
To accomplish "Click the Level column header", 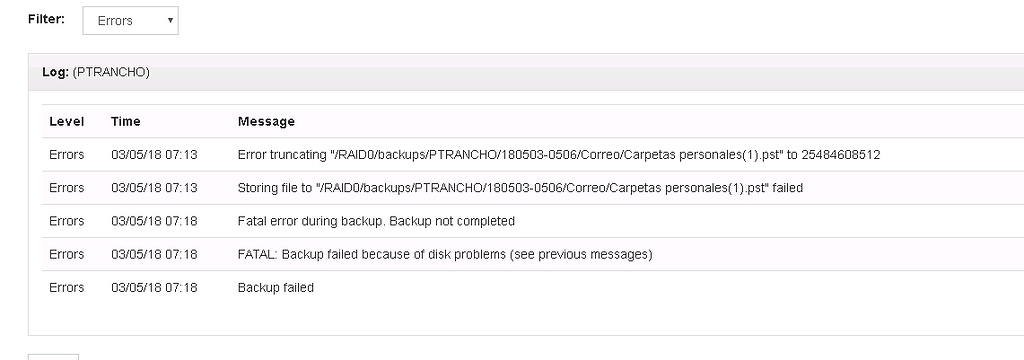I will pos(67,122).
